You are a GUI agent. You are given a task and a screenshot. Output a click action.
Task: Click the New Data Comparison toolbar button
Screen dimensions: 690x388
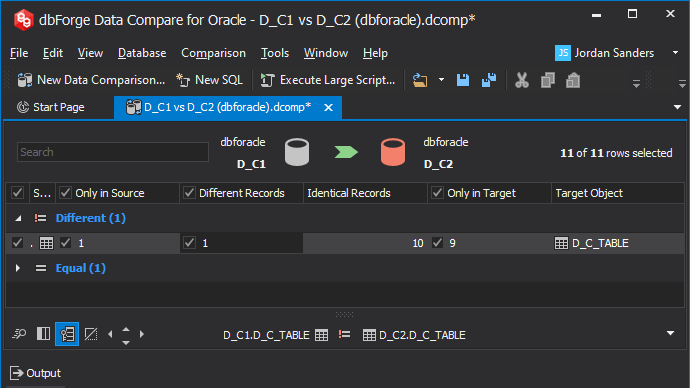[91, 80]
